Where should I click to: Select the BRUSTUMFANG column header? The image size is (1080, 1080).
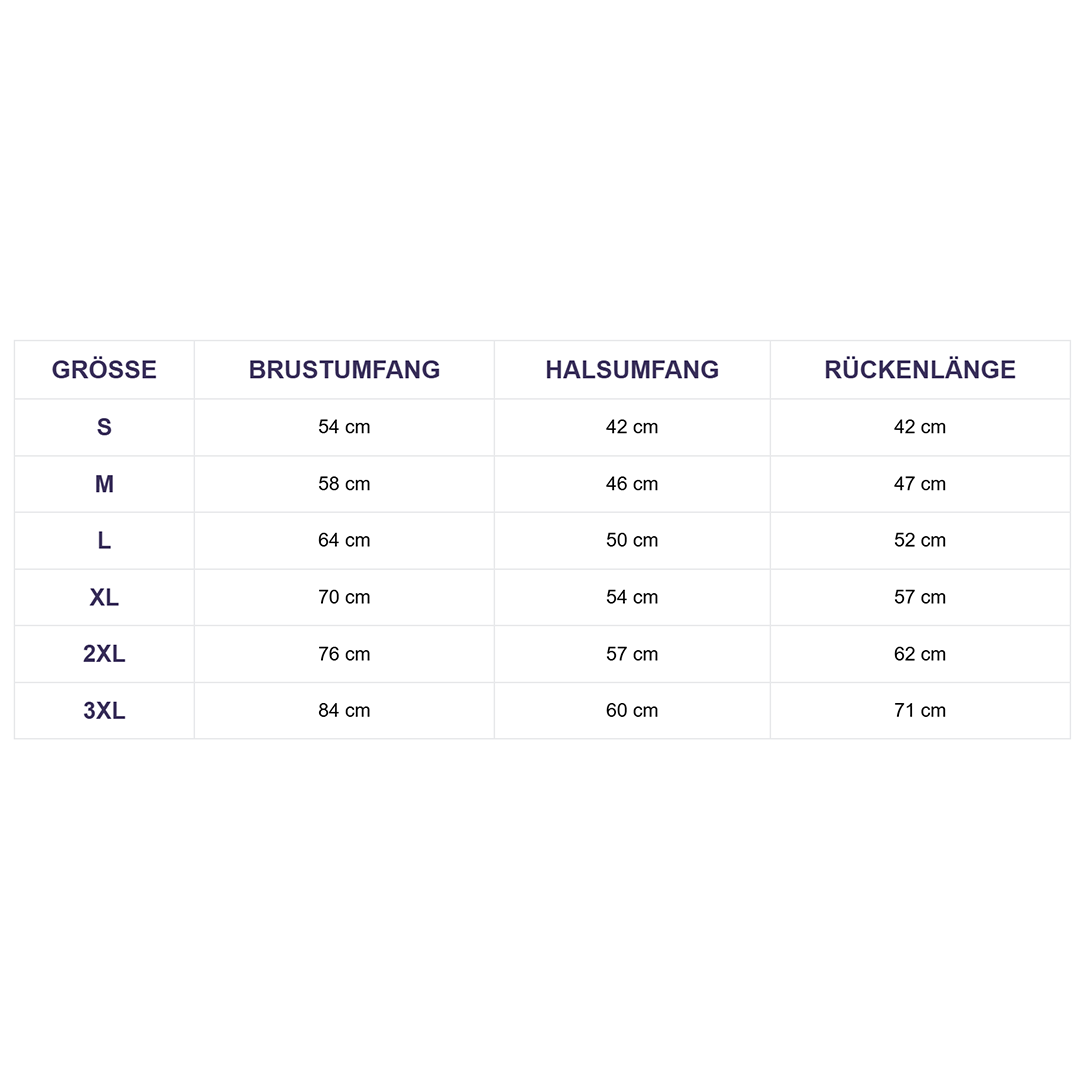coord(344,370)
